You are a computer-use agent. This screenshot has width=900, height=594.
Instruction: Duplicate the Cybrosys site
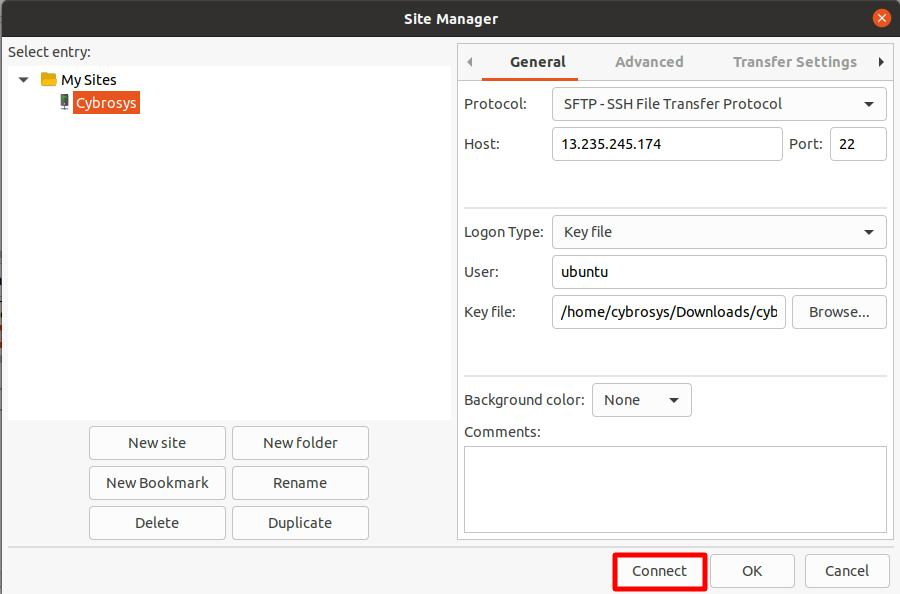click(300, 522)
